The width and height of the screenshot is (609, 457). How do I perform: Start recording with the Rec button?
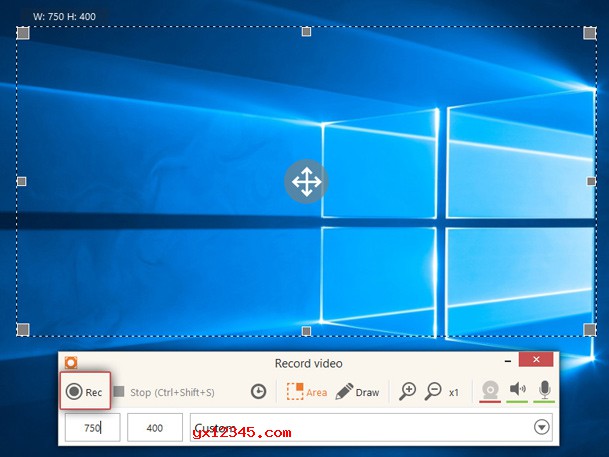[85, 391]
